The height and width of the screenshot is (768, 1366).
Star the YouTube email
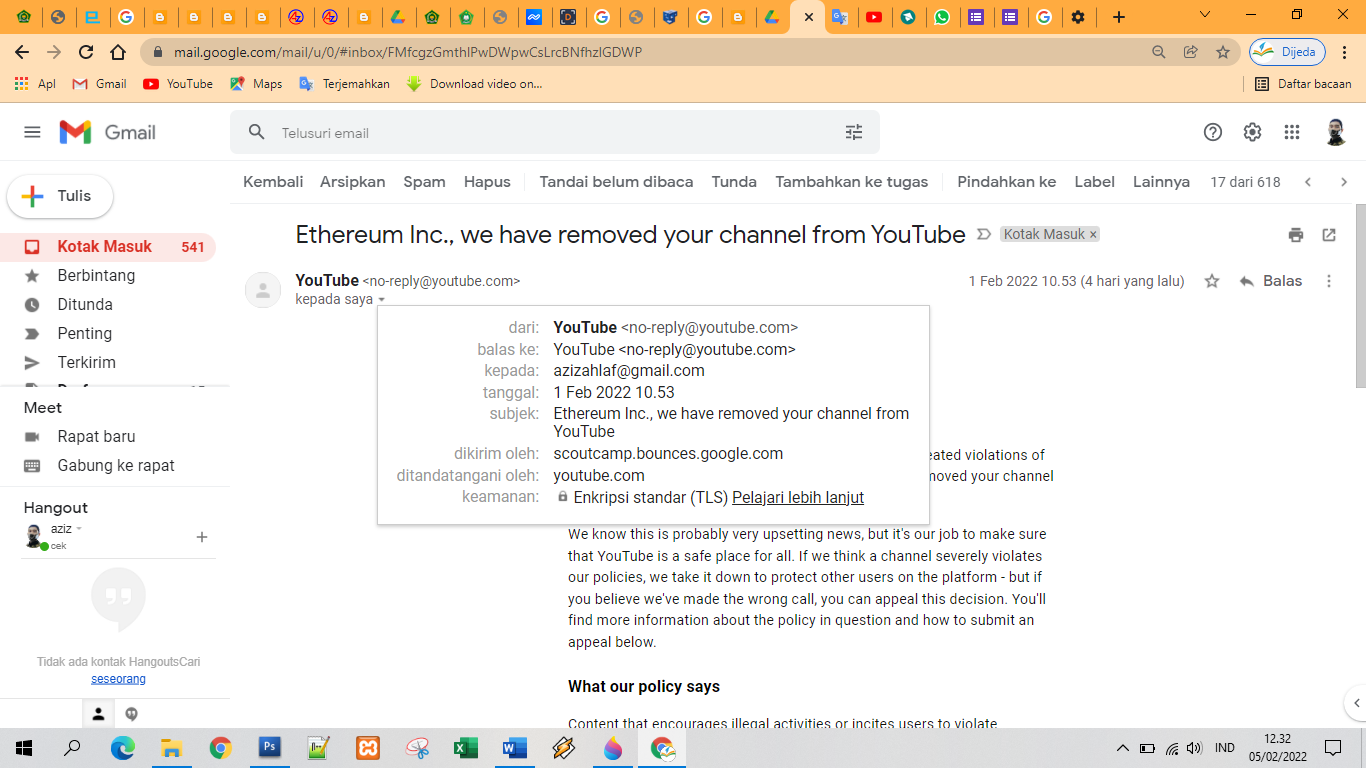(1212, 281)
